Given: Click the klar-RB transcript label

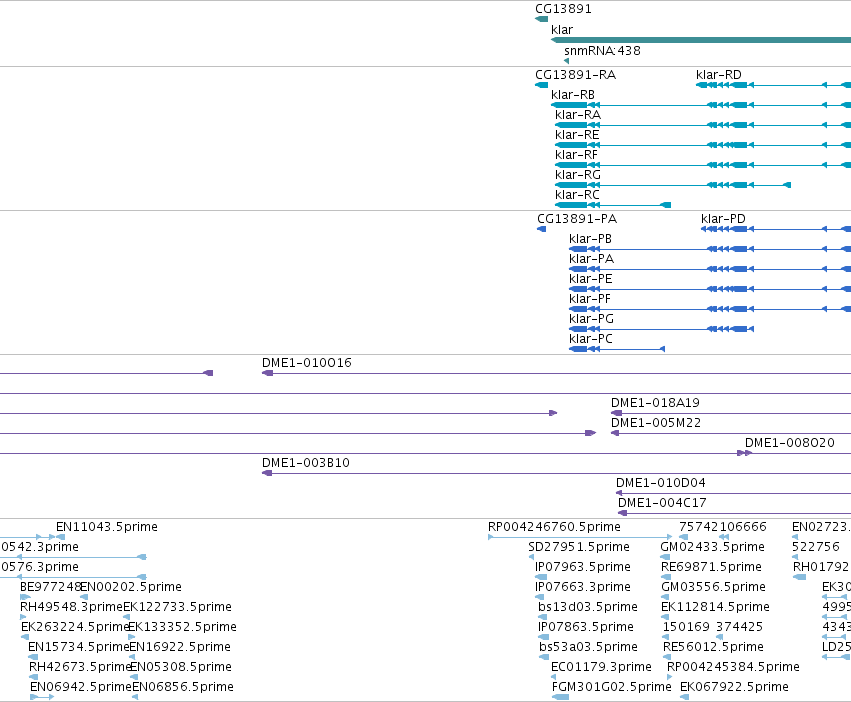Looking at the screenshot, I should [573, 95].
